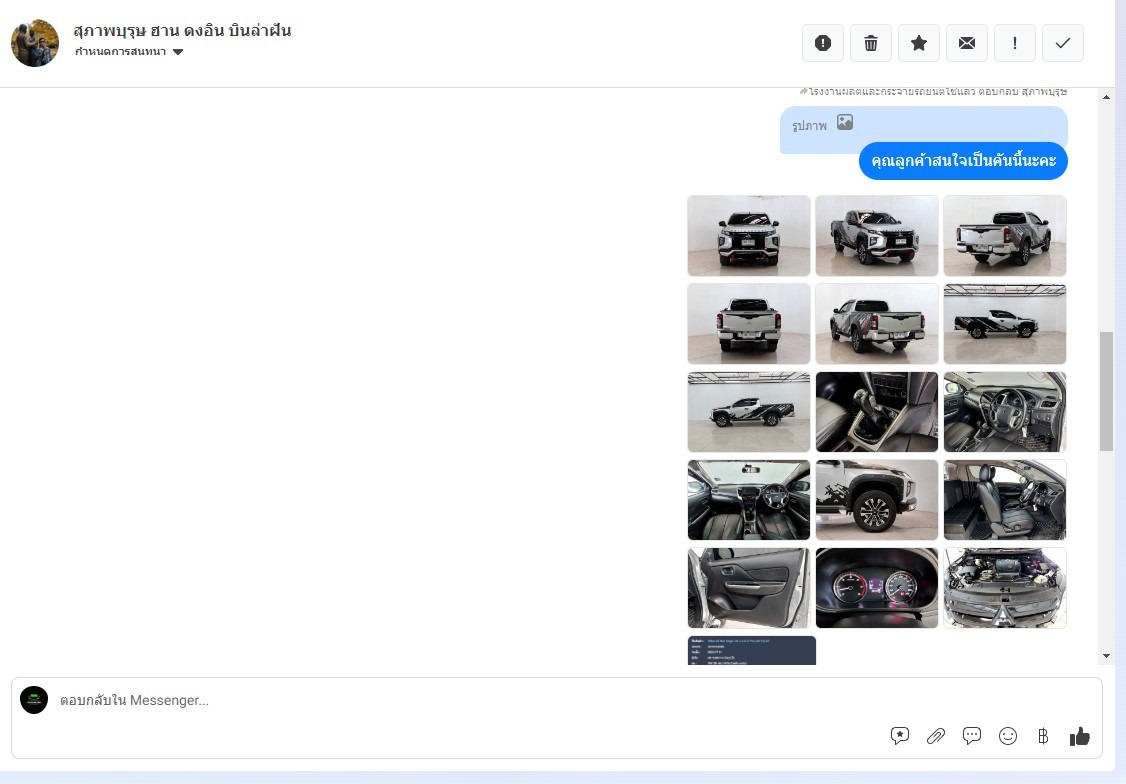
Task: Attach a file with the paperclip icon
Action: tap(936, 736)
